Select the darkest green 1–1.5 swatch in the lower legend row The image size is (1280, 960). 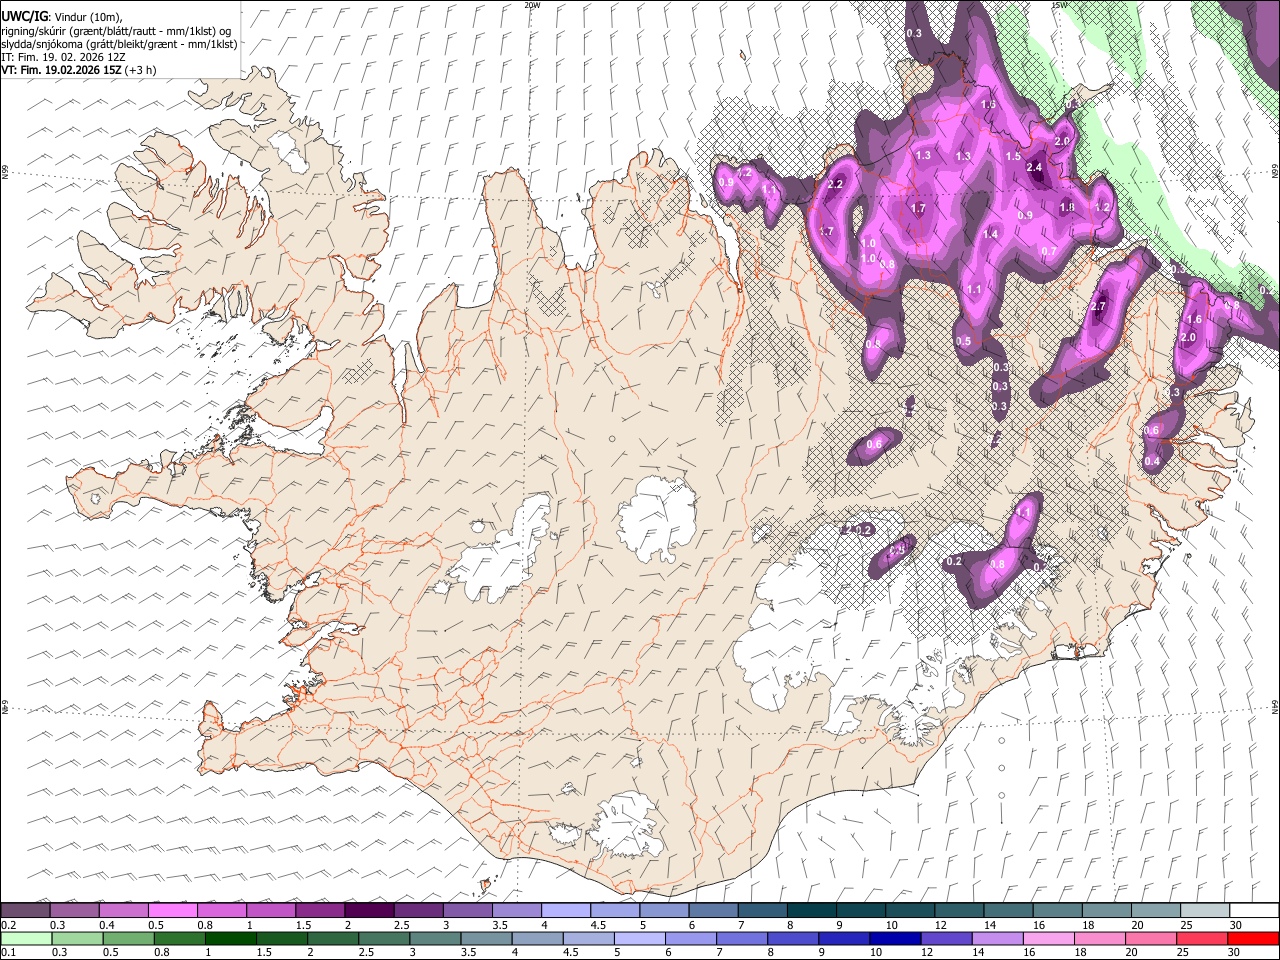231,938
